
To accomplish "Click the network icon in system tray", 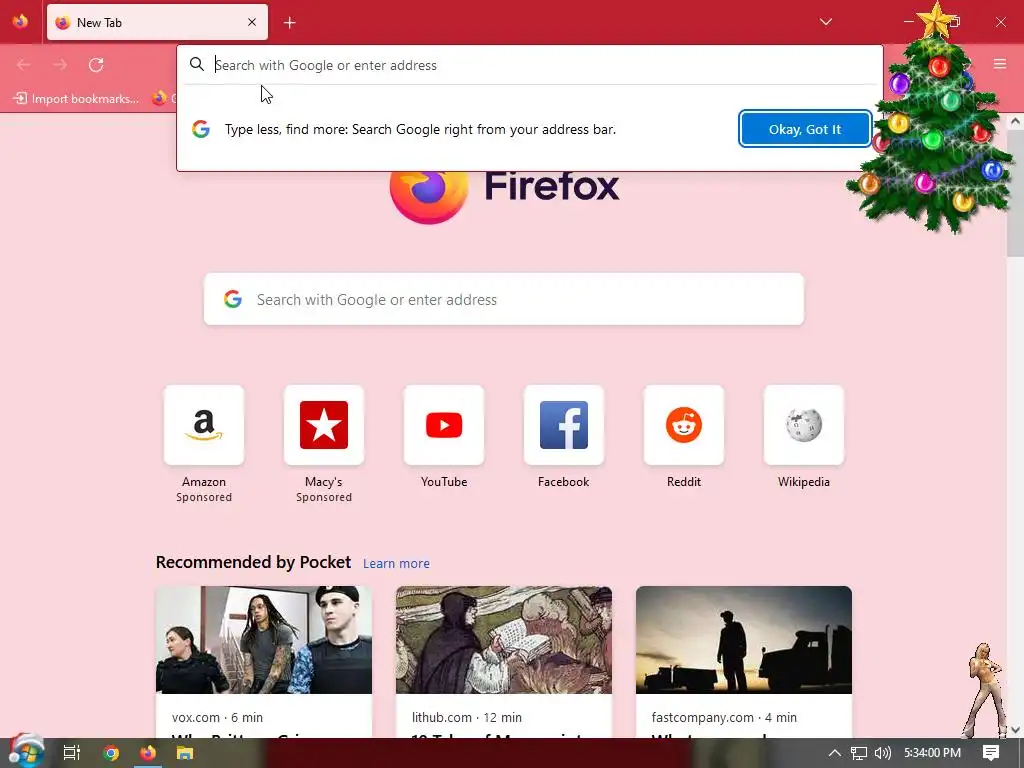I will pyautogui.click(x=859, y=753).
